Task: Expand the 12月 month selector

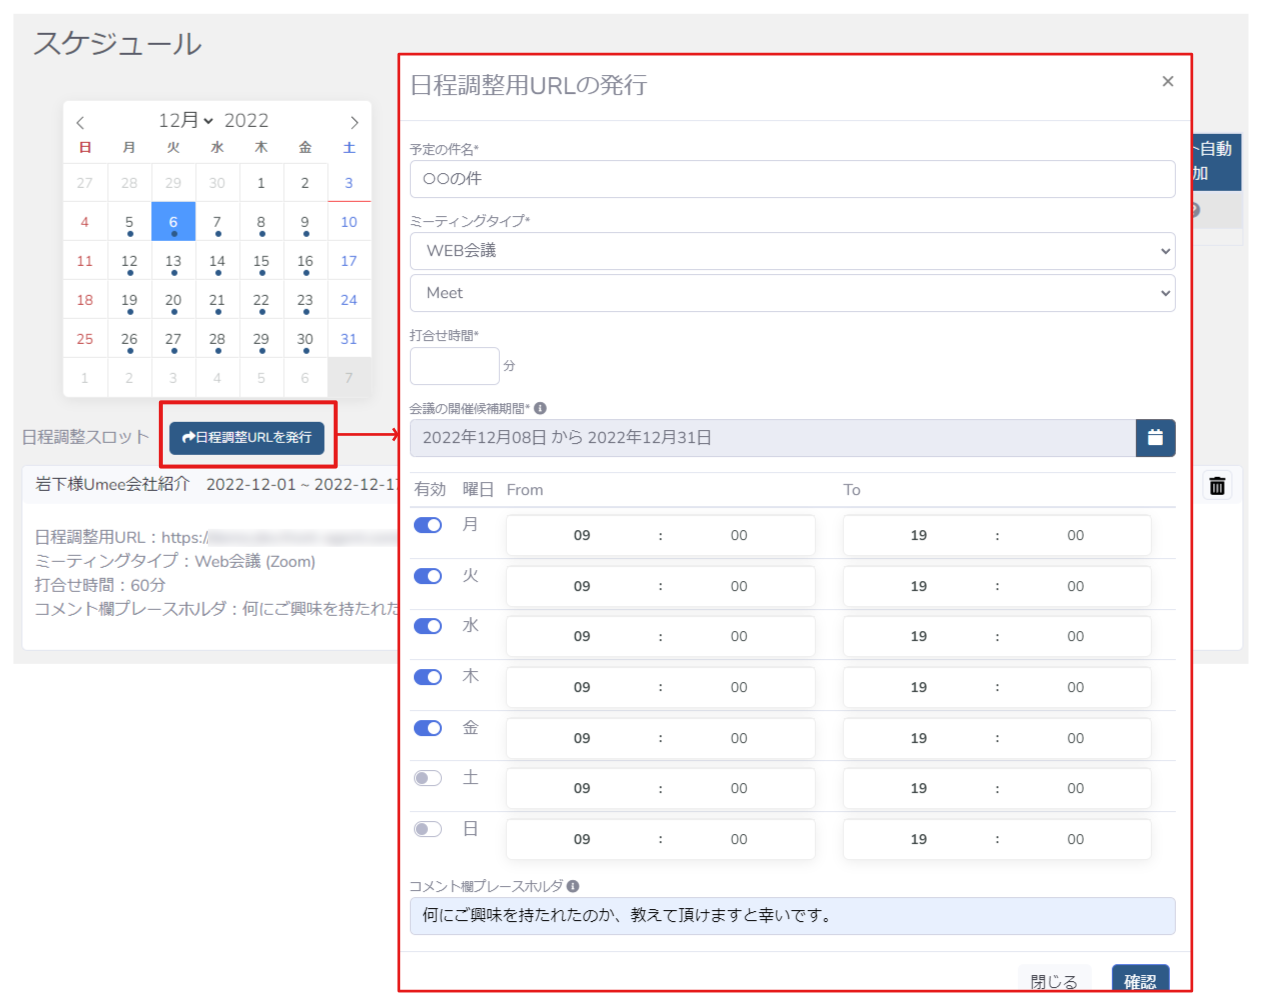Action: click(186, 121)
